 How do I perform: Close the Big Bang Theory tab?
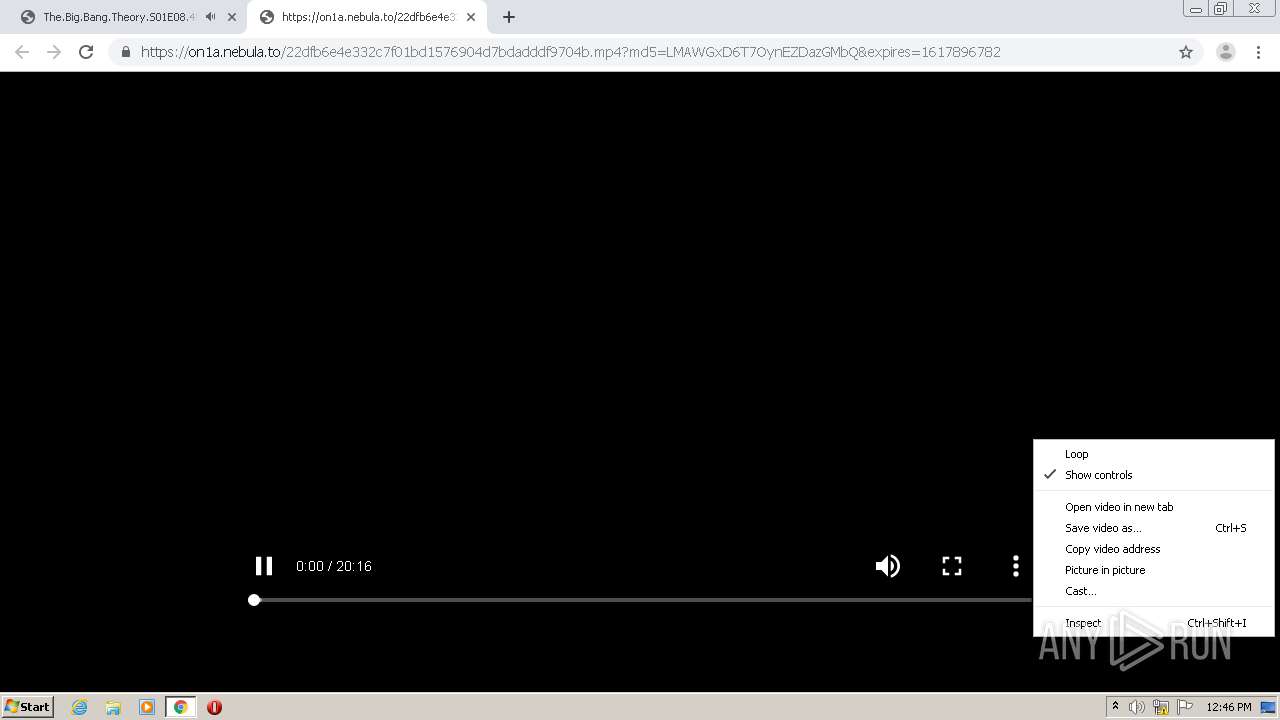pos(232,17)
